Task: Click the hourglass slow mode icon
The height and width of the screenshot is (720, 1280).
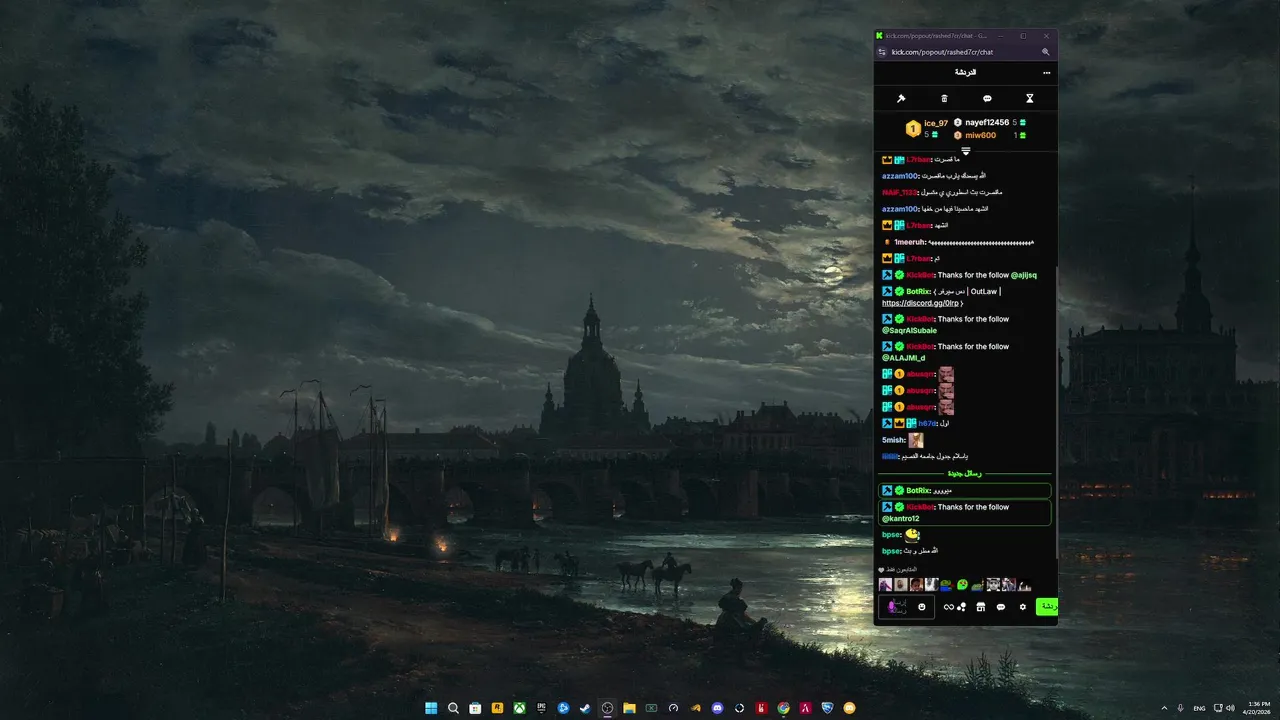Action: [1030, 99]
